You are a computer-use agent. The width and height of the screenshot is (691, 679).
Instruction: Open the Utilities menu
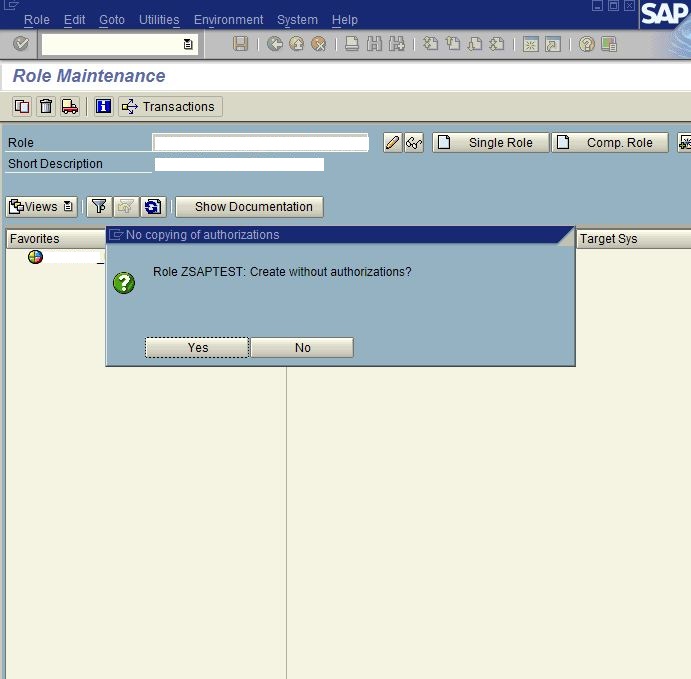[159, 20]
